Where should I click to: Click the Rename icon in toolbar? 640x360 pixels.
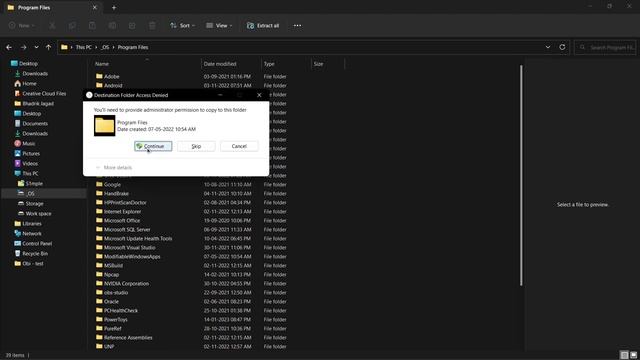112,25
